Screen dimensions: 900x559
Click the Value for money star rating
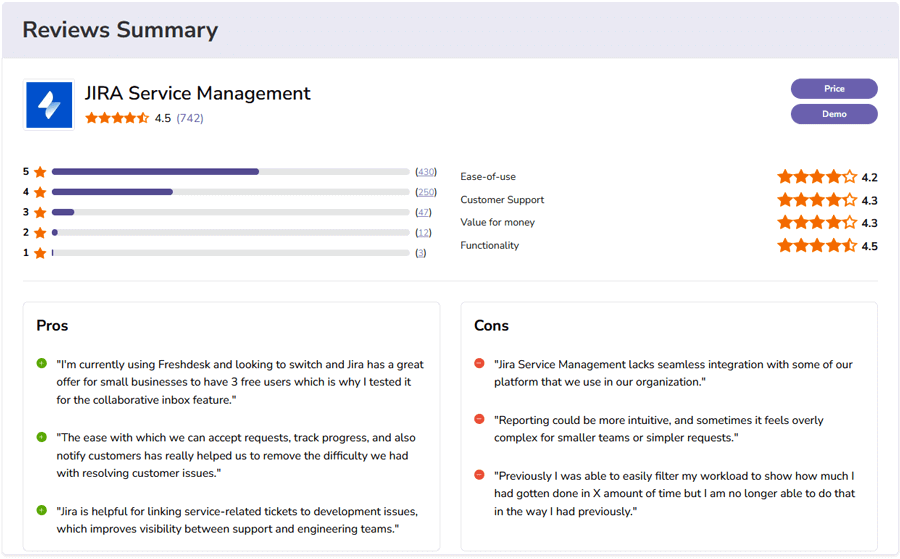pos(817,222)
